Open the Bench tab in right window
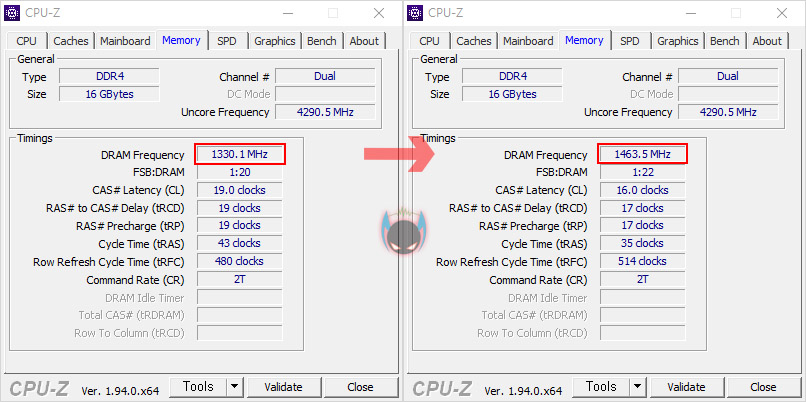 (725, 41)
